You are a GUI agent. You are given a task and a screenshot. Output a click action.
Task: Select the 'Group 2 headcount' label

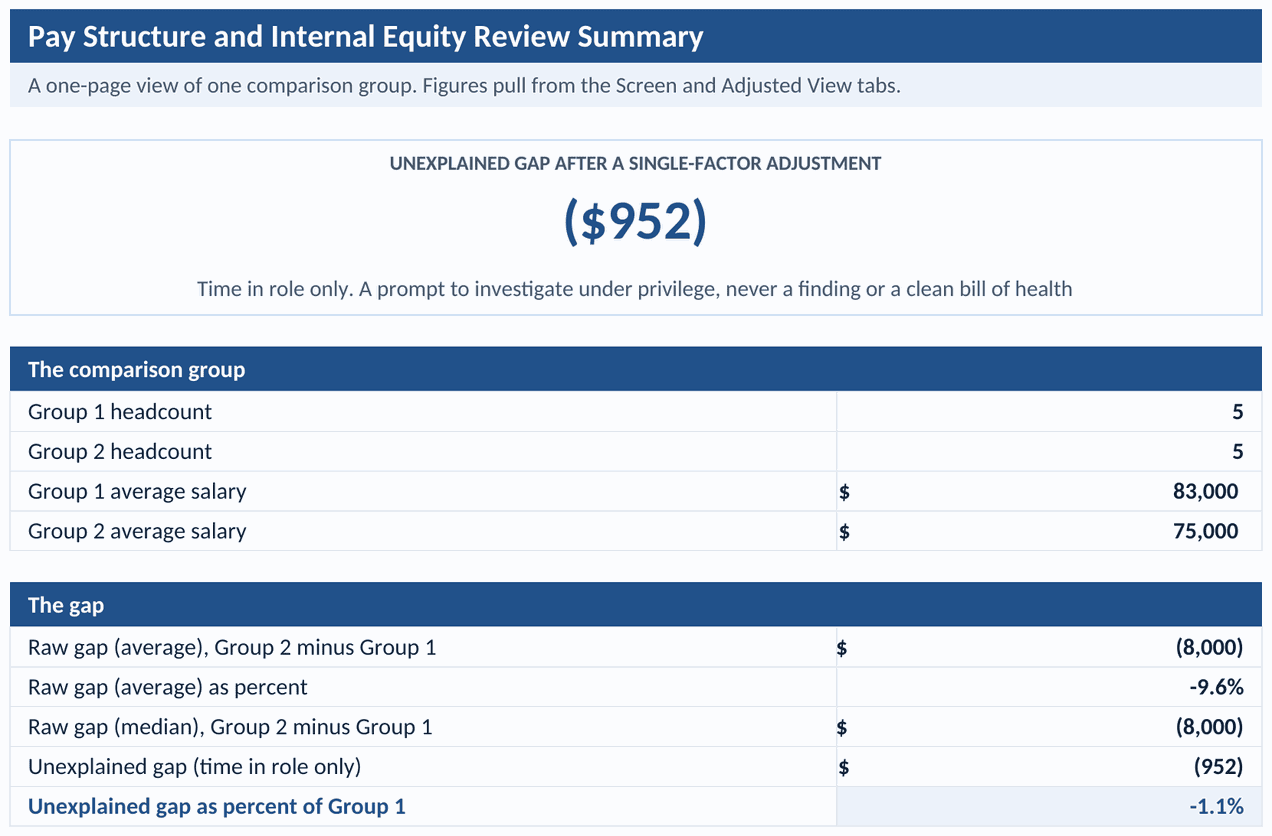120,452
